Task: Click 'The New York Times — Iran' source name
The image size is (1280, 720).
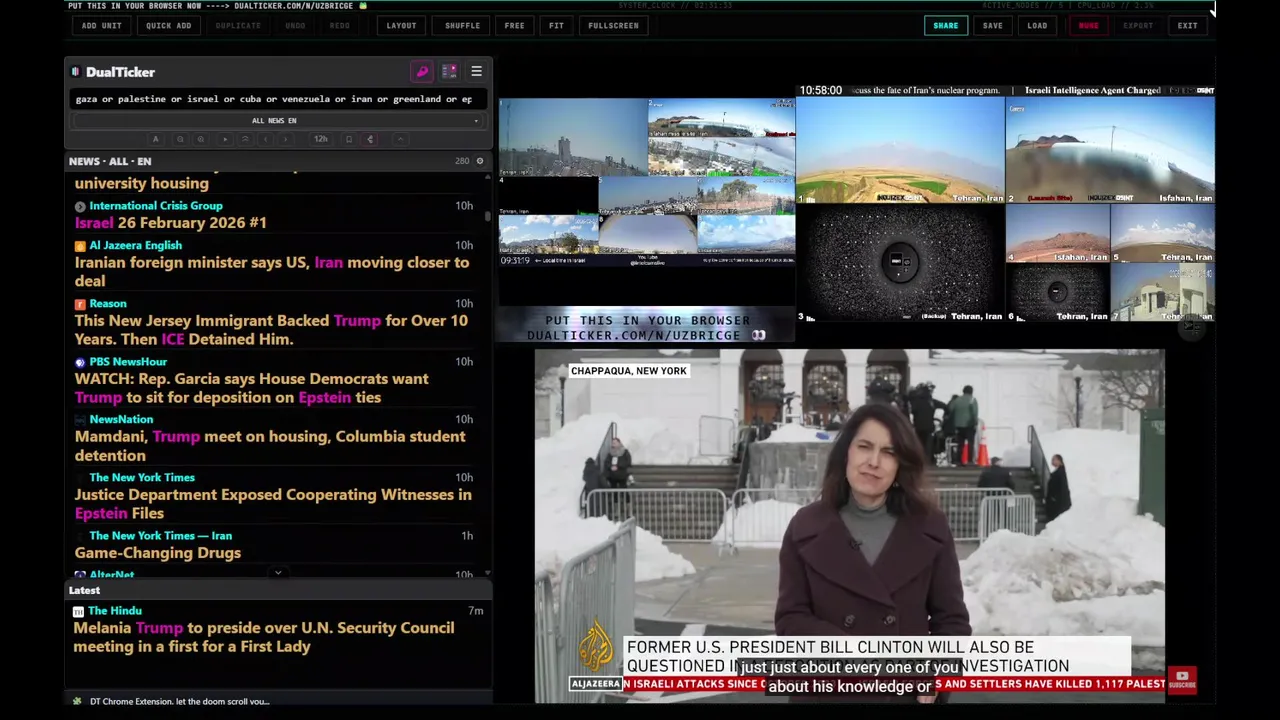Action: coord(160,536)
